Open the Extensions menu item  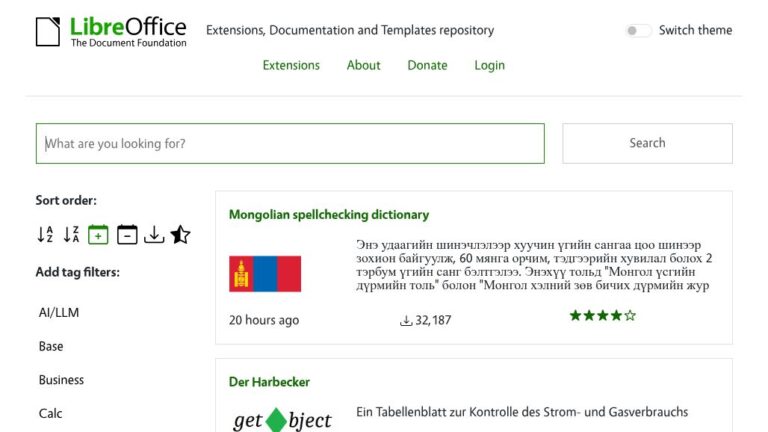291,65
